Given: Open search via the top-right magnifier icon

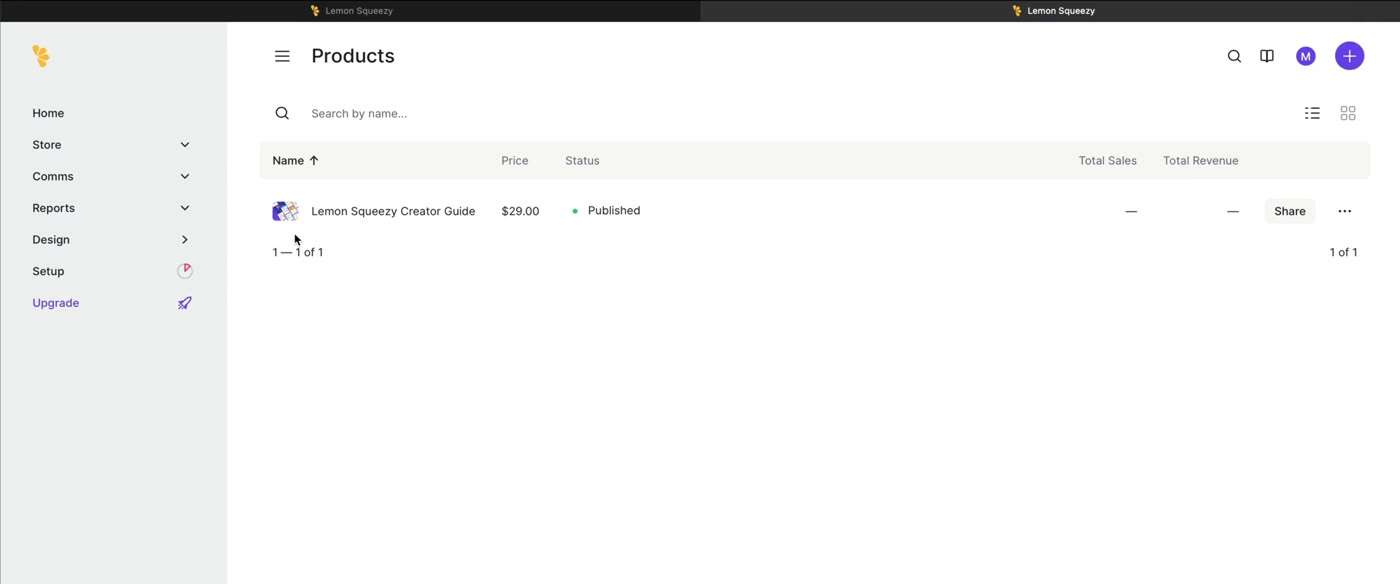Looking at the screenshot, I should coord(1234,56).
